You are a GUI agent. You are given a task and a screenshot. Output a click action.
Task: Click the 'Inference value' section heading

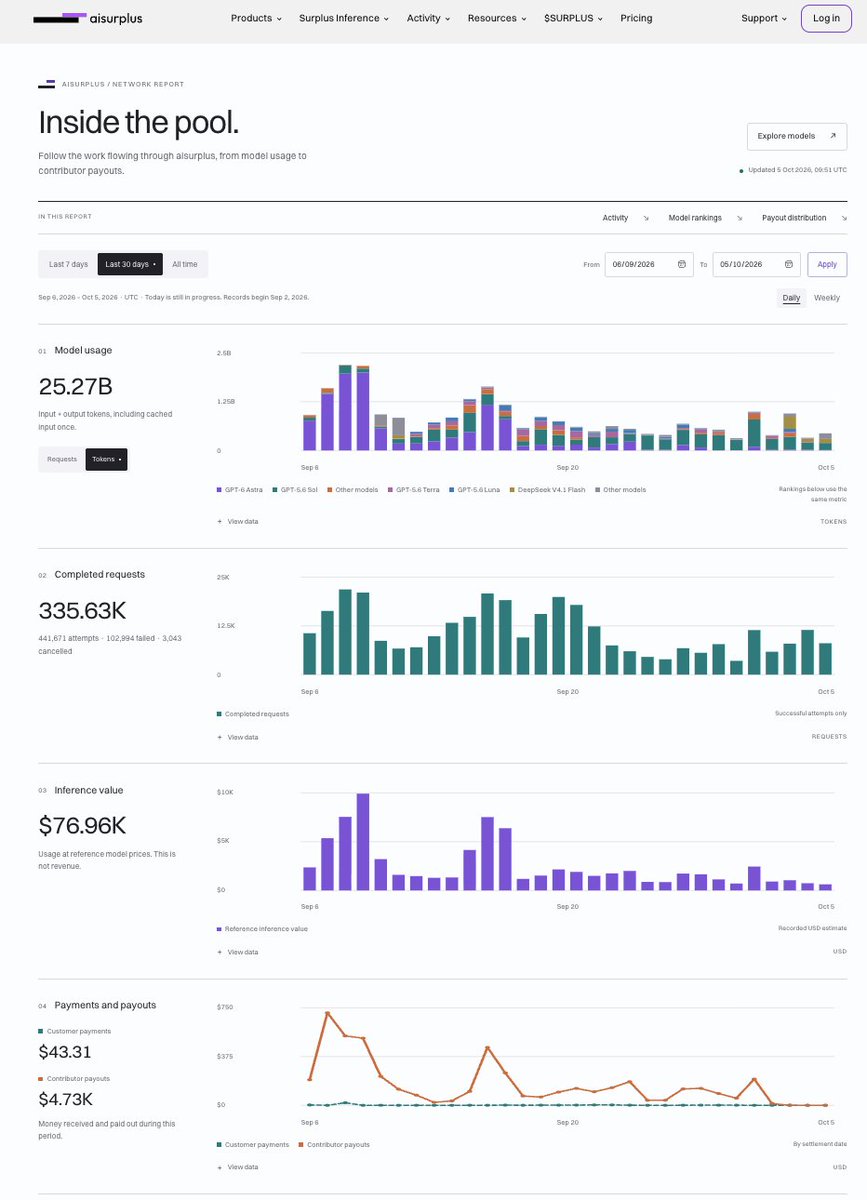pos(89,790)
